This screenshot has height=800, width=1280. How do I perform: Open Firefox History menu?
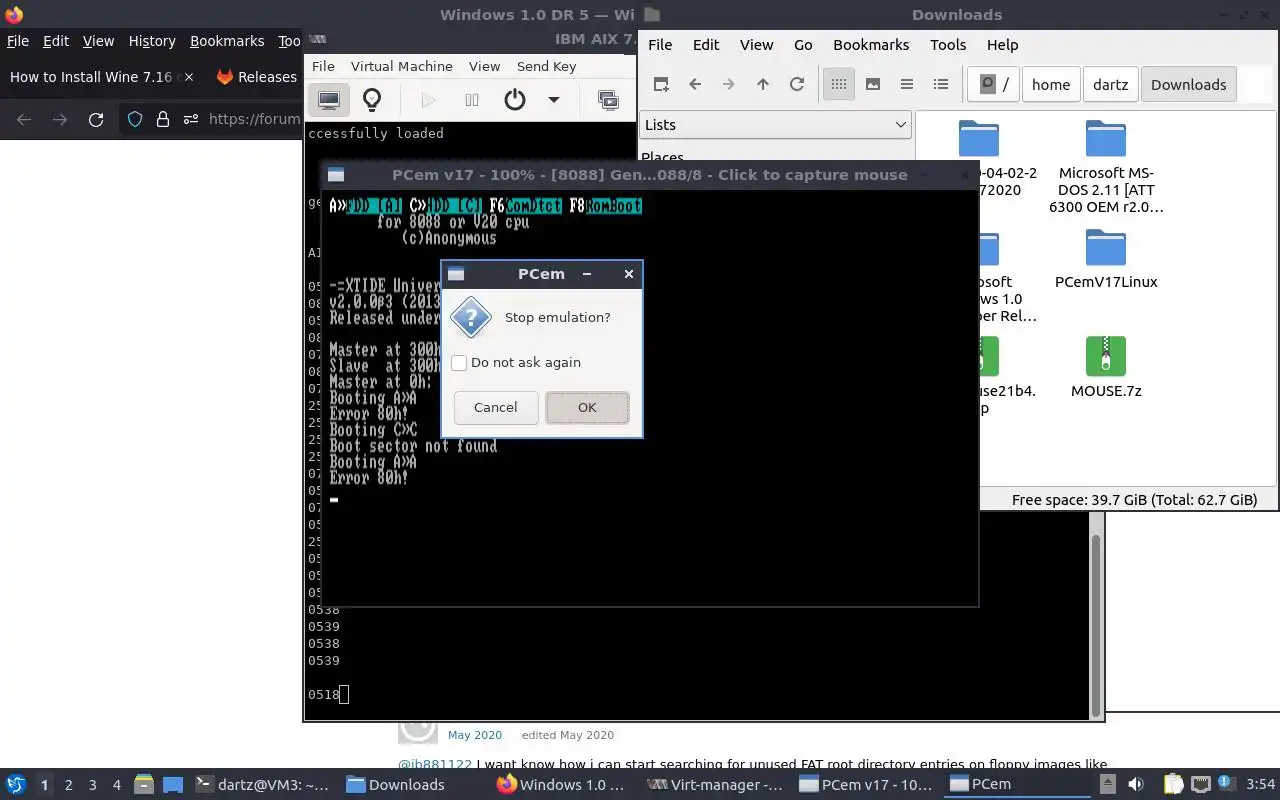click(152, 41)
